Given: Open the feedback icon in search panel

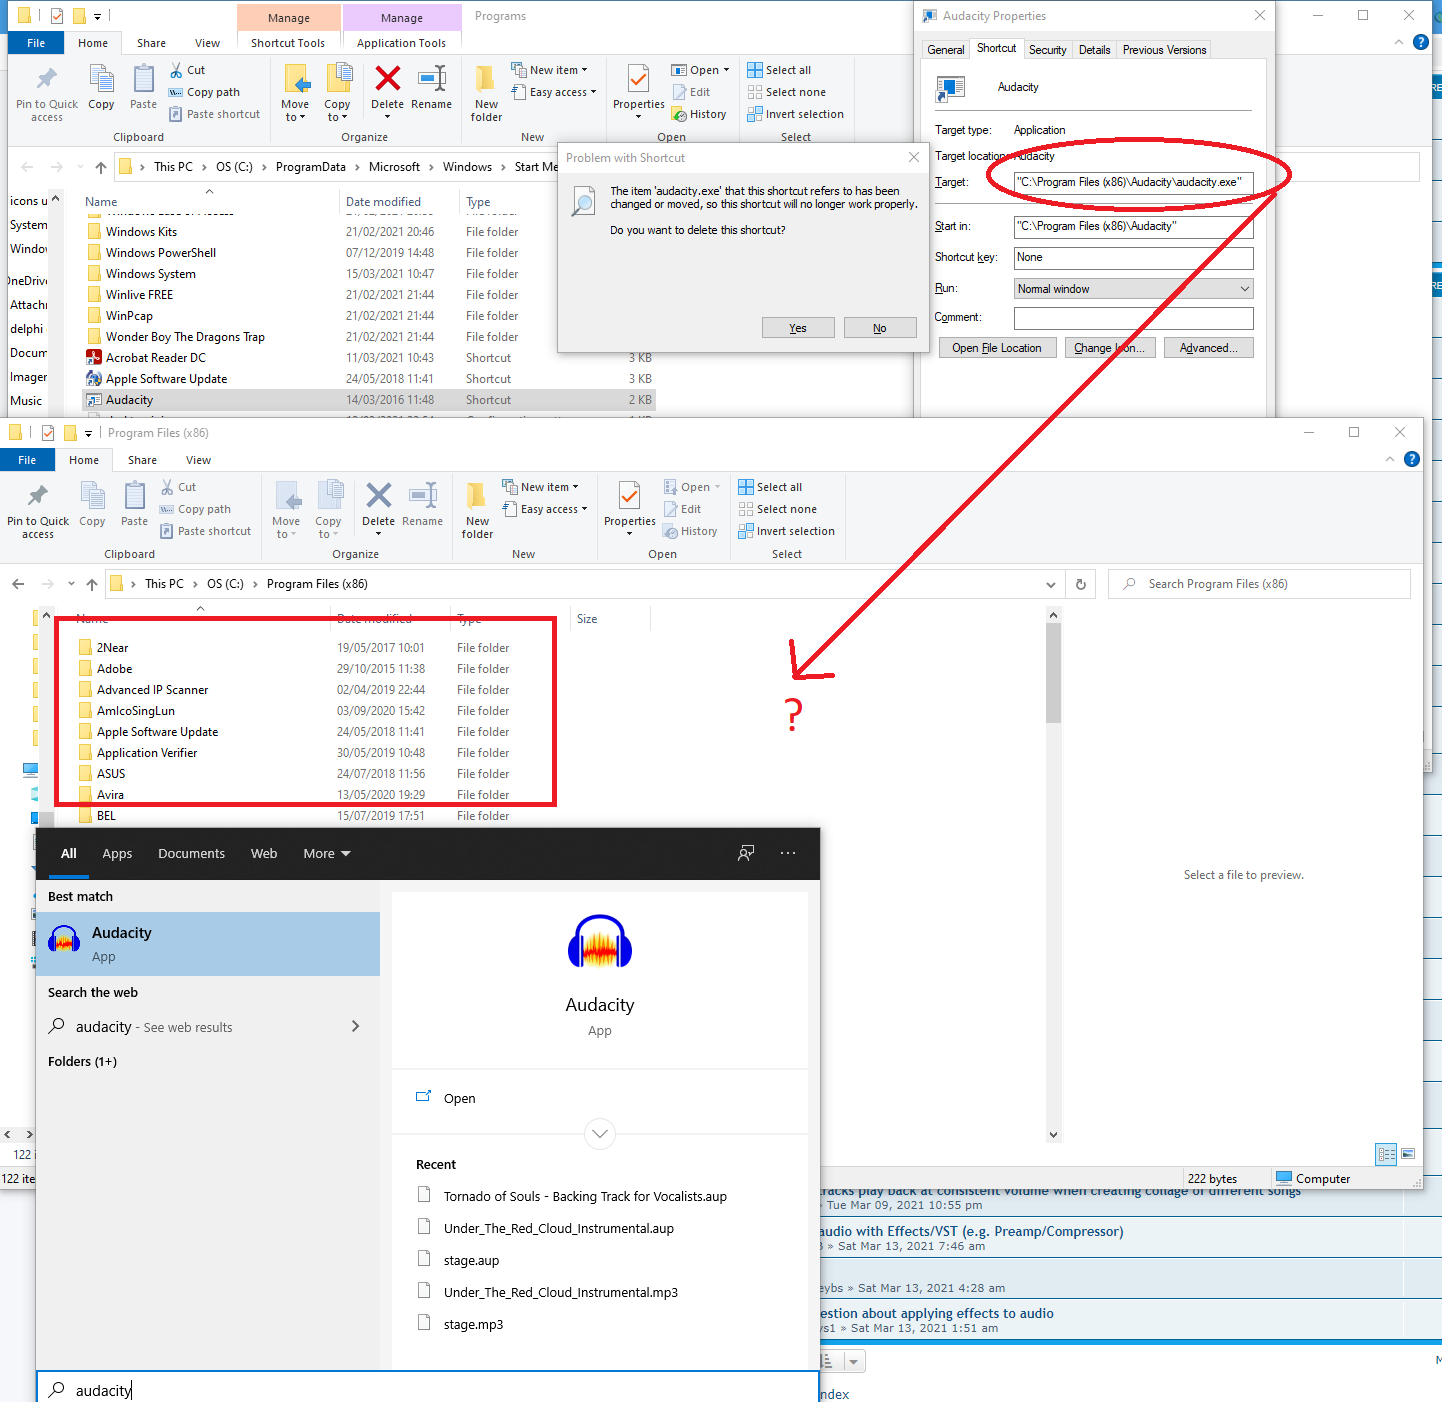Looking at the screenshot, I should point(746,853).
